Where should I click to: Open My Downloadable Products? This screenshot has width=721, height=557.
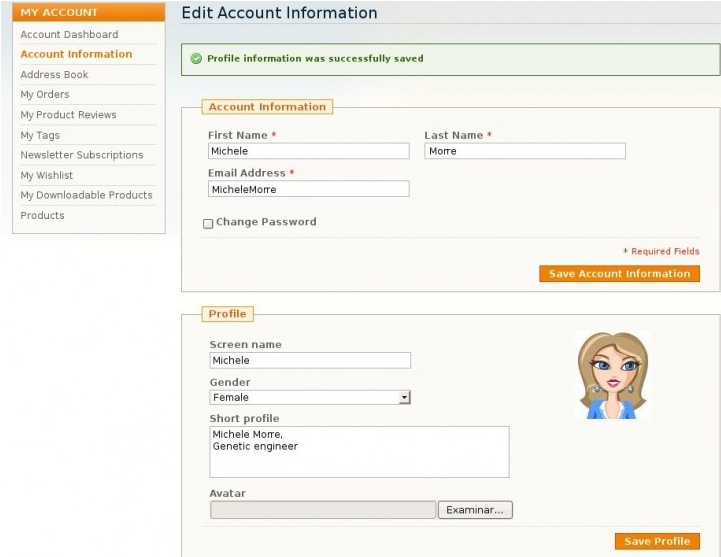[86, 195]
